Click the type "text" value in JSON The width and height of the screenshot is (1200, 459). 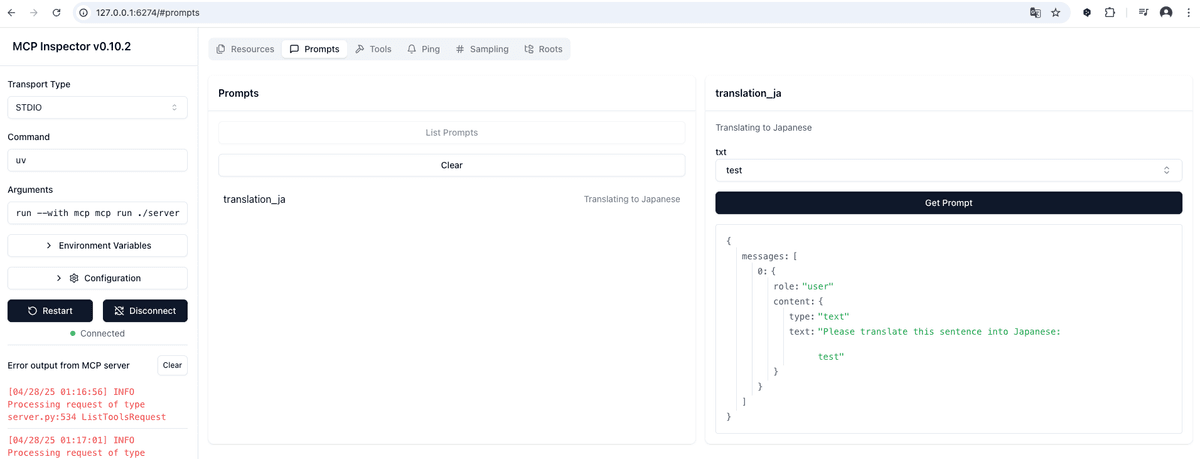pos(833,316)
